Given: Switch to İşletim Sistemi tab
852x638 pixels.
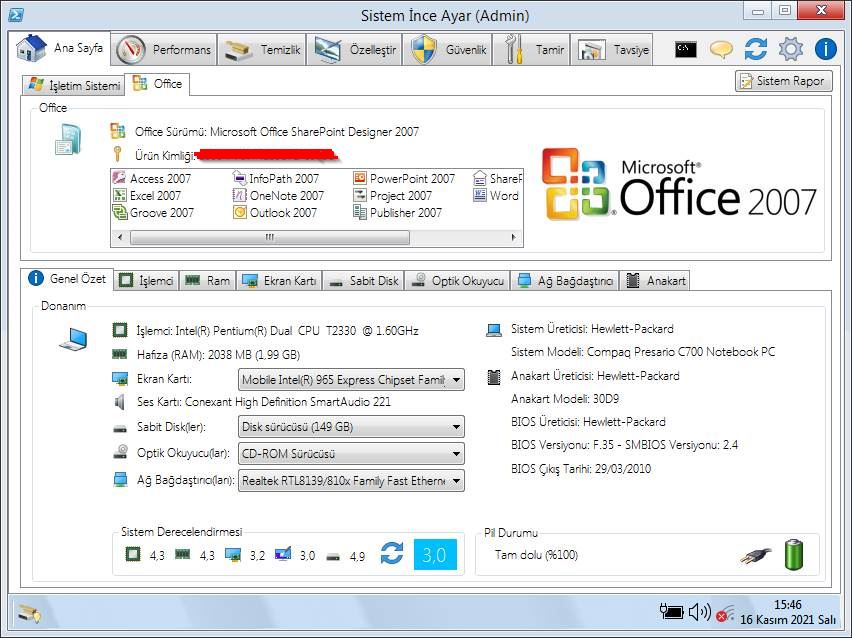Looking at the screenshot, I should [x=74, y=85].
